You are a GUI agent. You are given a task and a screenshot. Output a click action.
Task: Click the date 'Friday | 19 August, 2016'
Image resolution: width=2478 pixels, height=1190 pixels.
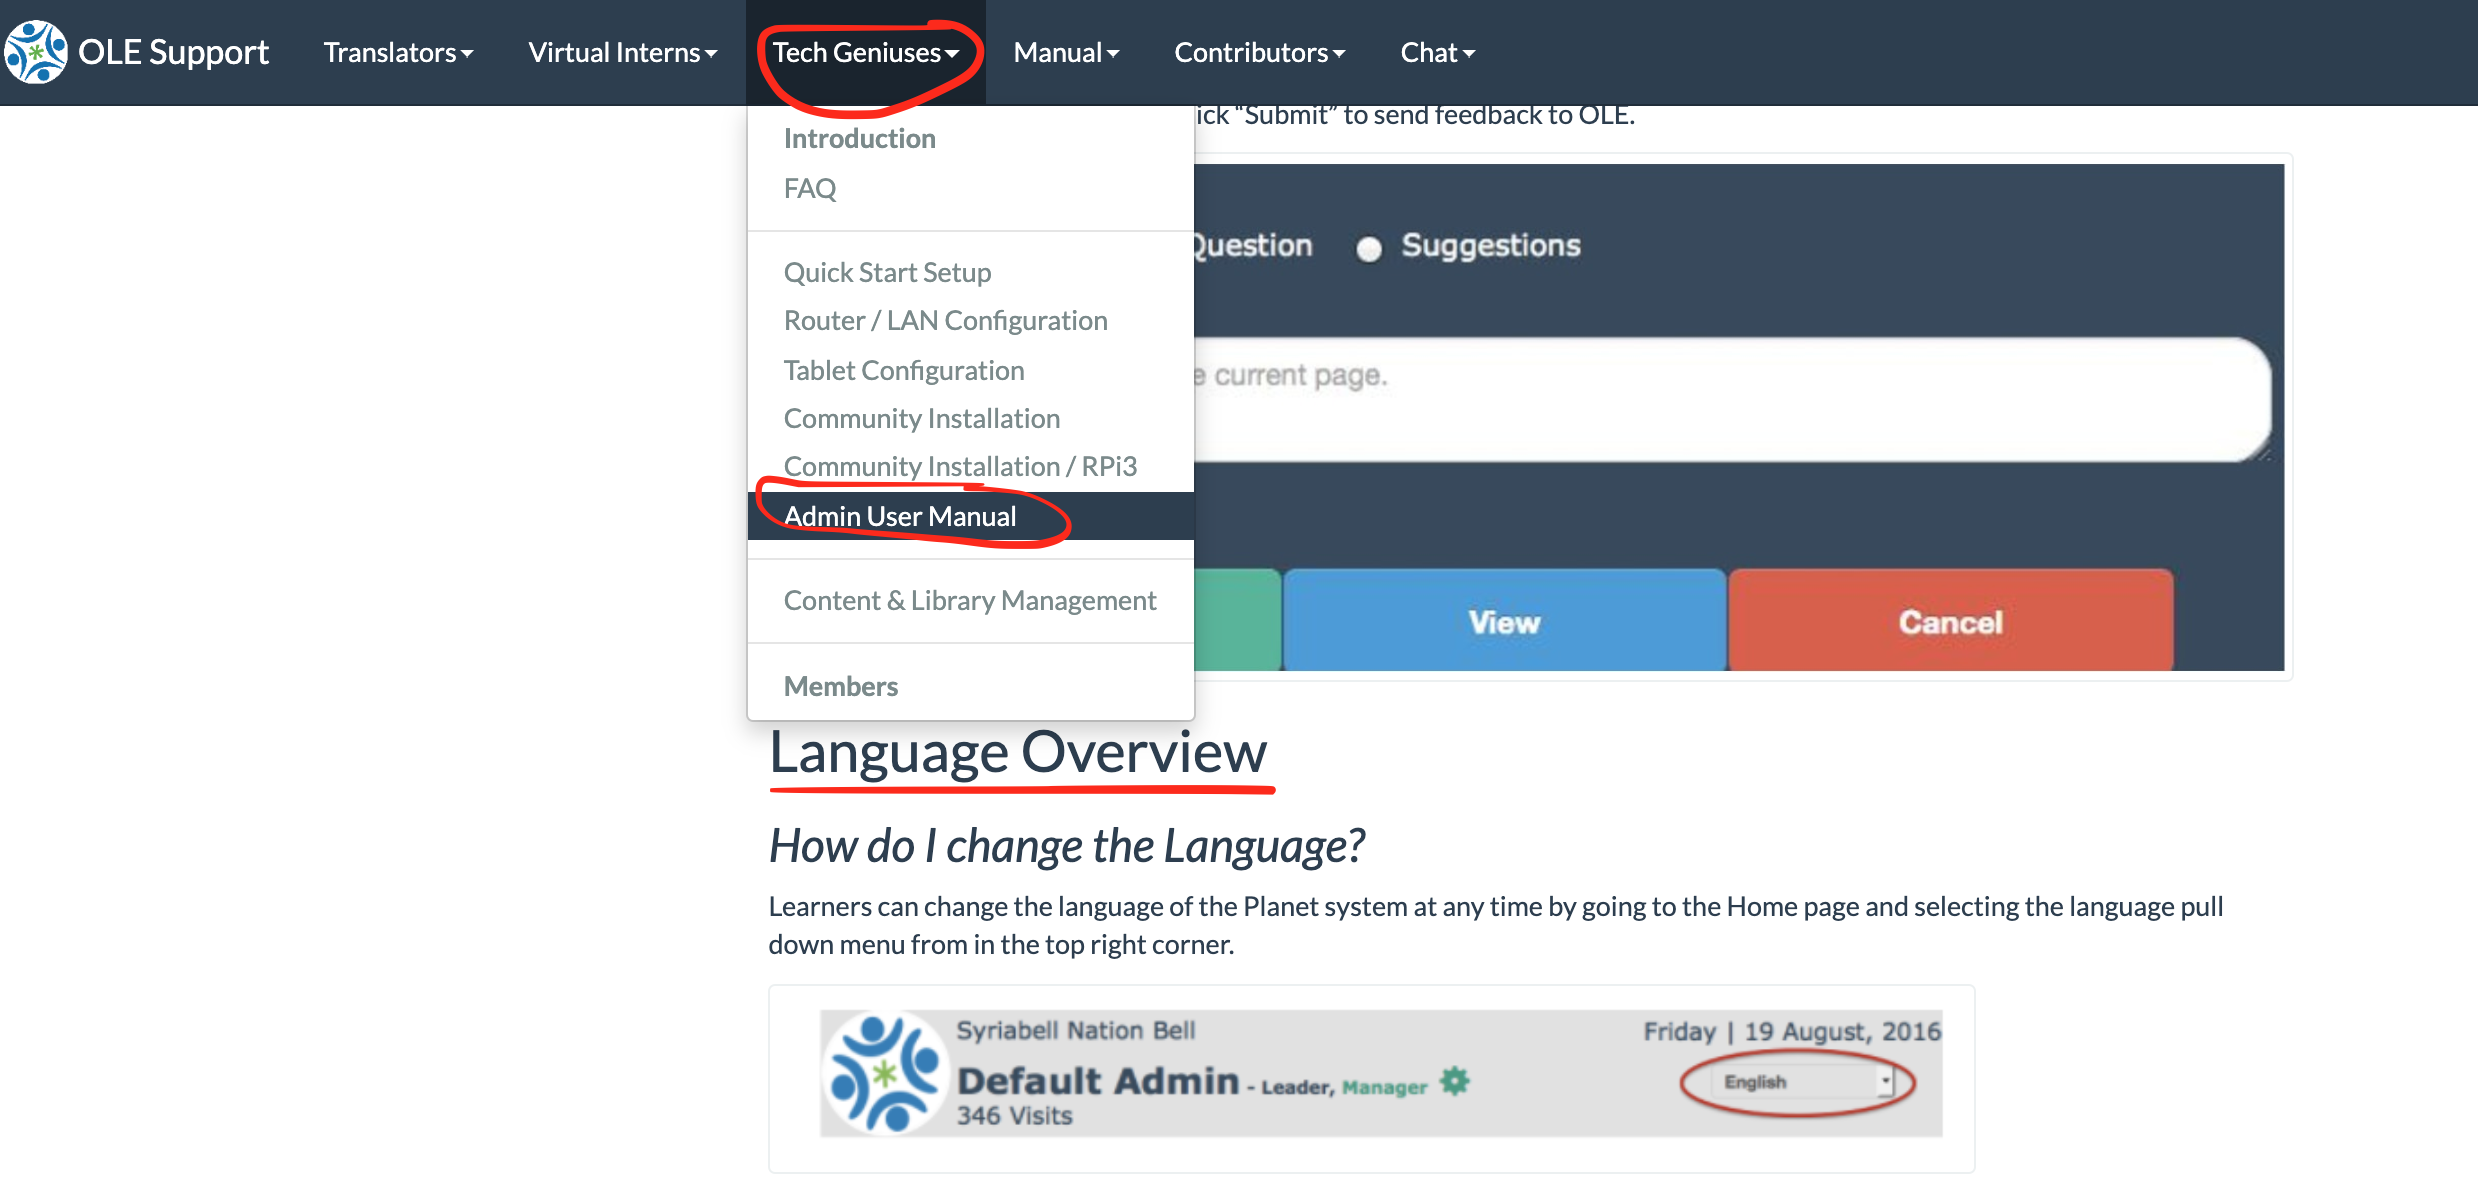(1792, 1031)
